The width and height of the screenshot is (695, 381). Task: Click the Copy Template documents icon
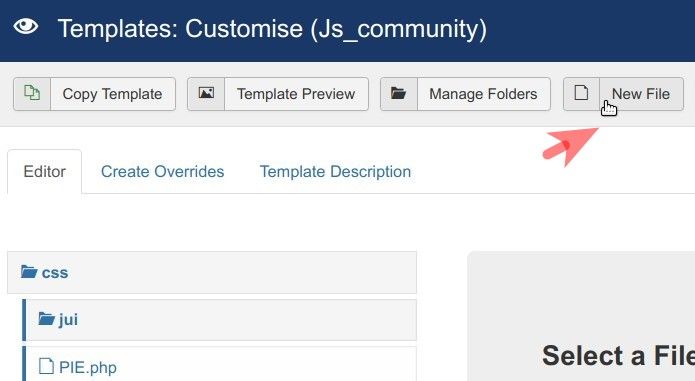coord(32,93)
